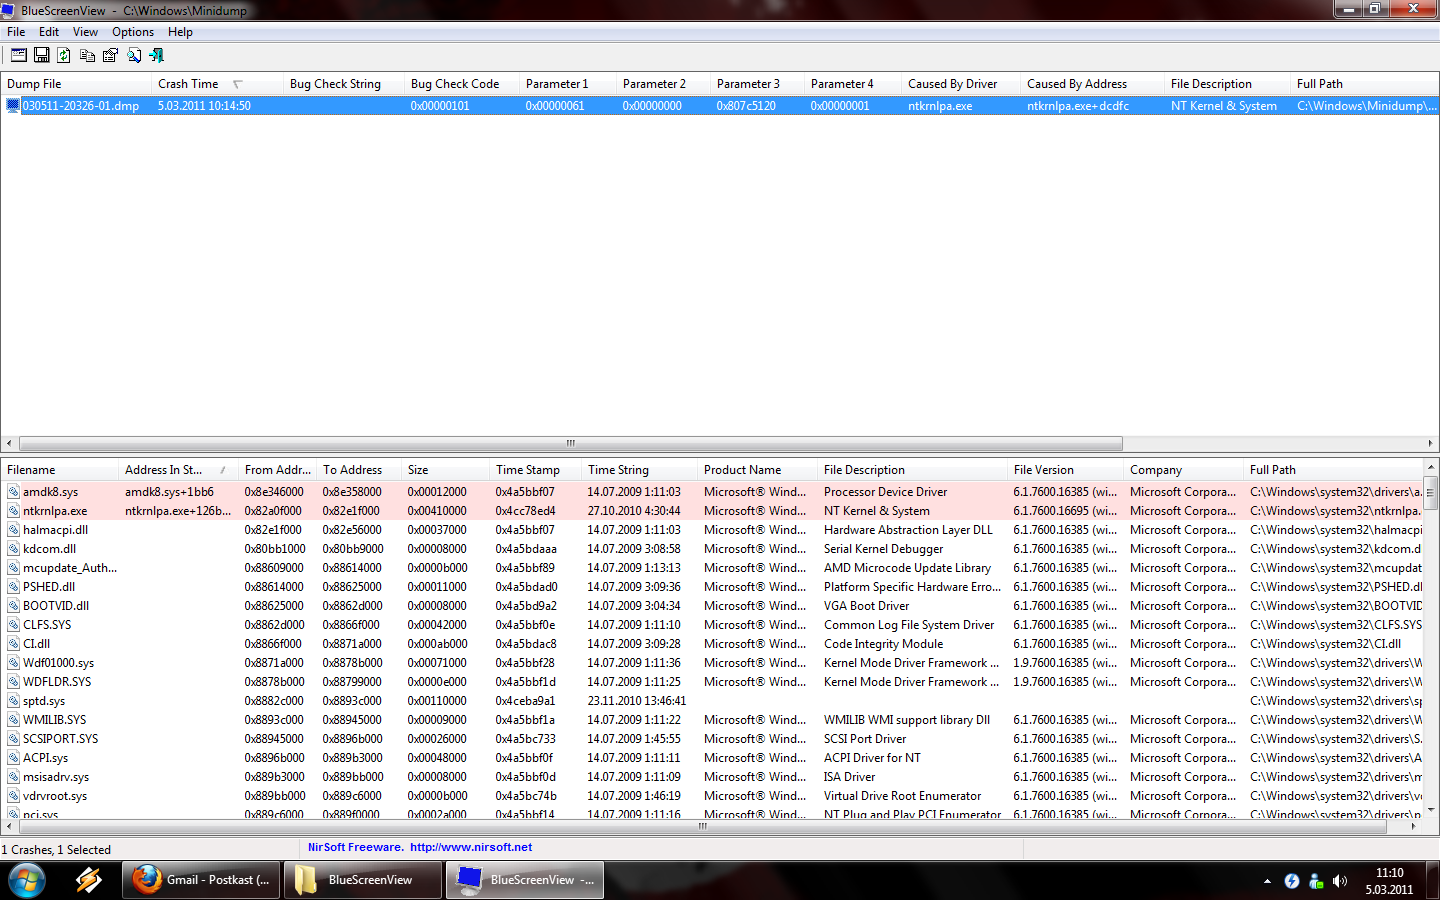Viewport: 1440px width, 900px height.
Task: Sort lower pane by Filename column
Action: 59,470
